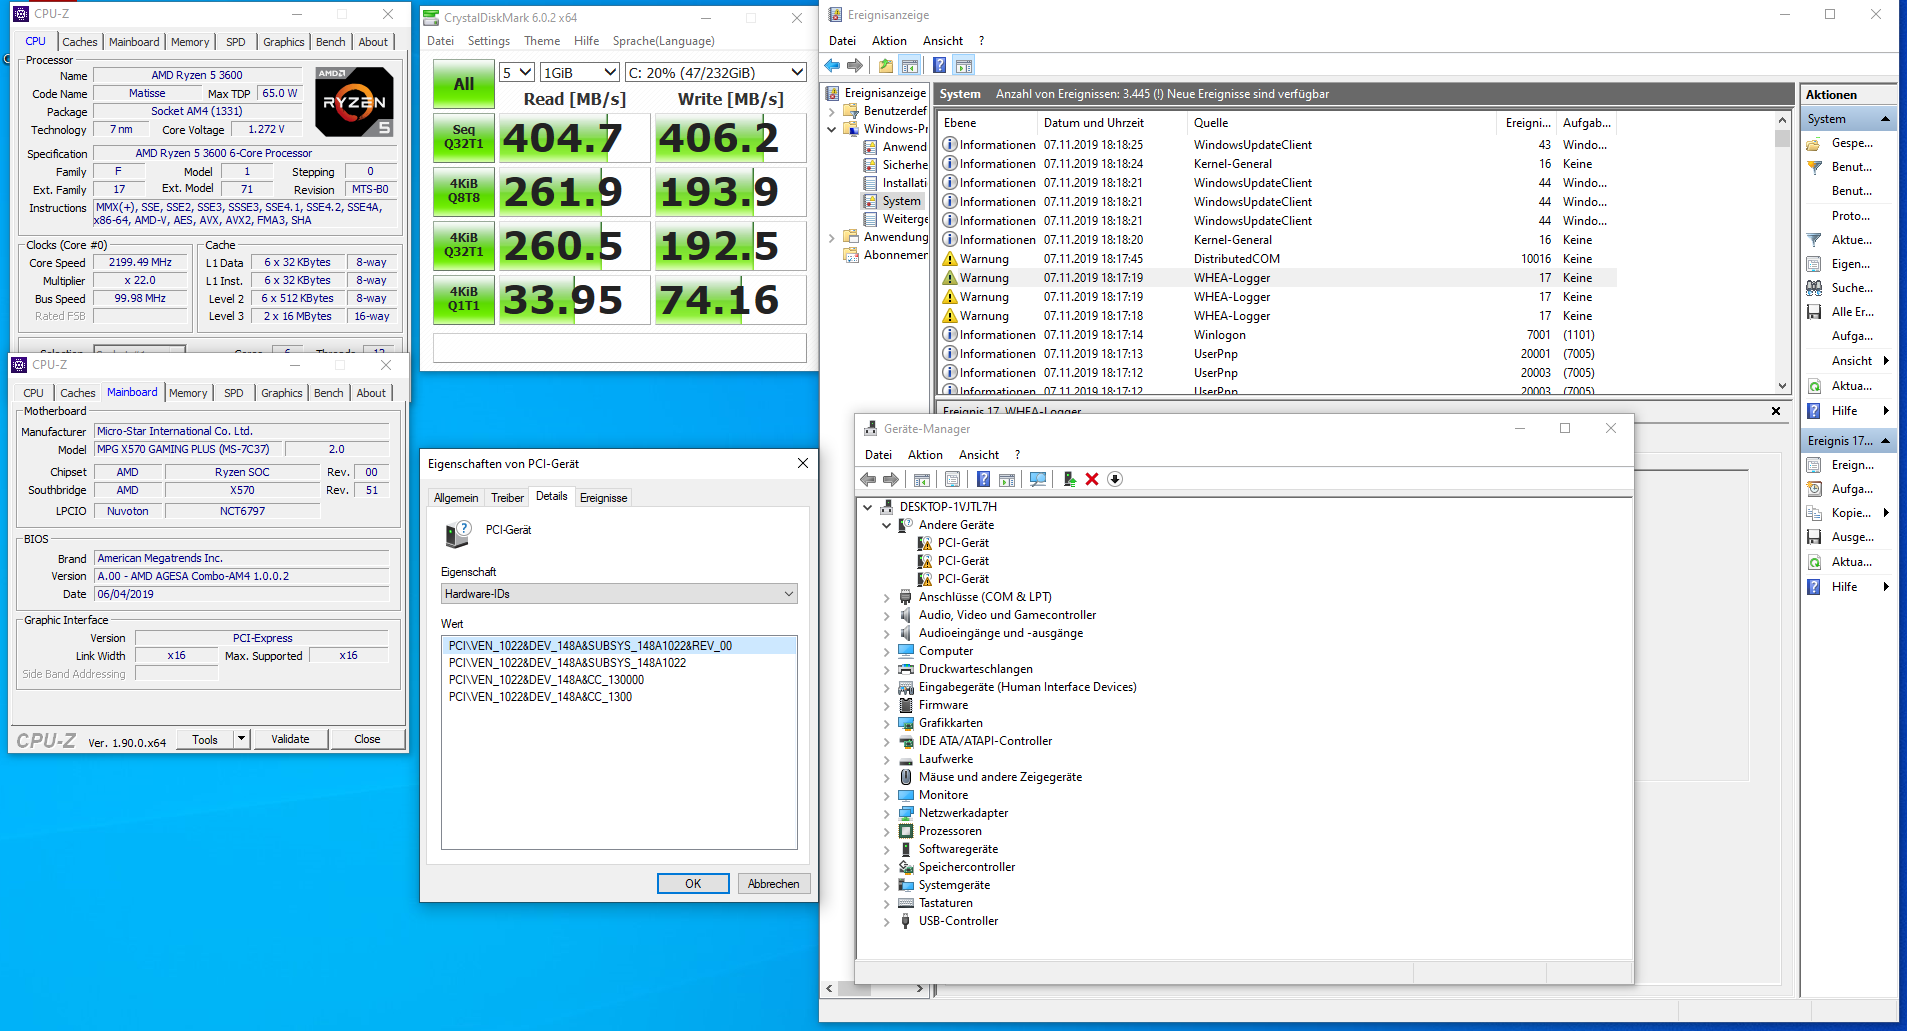Click OK in PCI-Gerät properties dialog
The width and height of the screenshot is (1907, 1031).
(x=693, y=884)
